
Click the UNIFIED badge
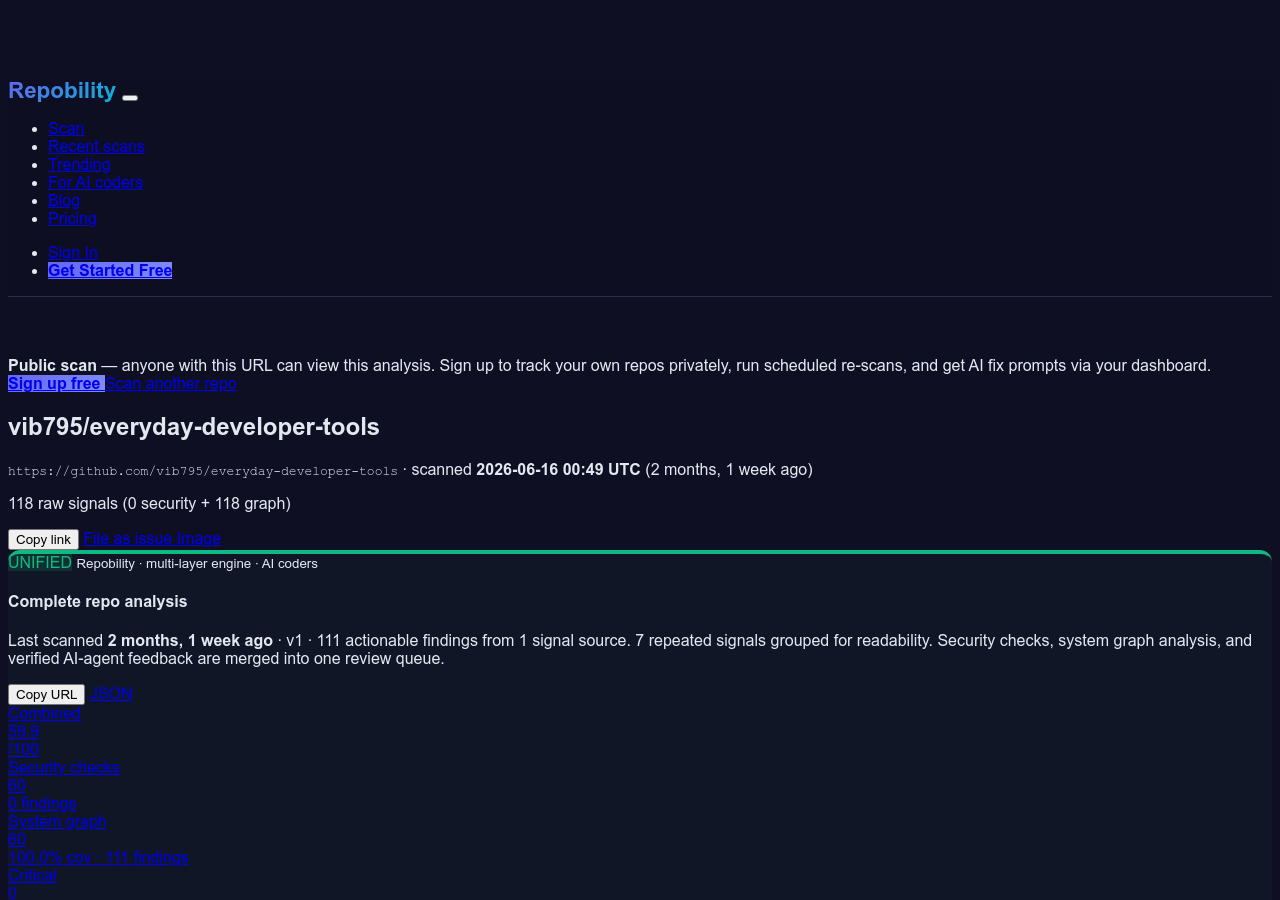[x=40, y=562]
